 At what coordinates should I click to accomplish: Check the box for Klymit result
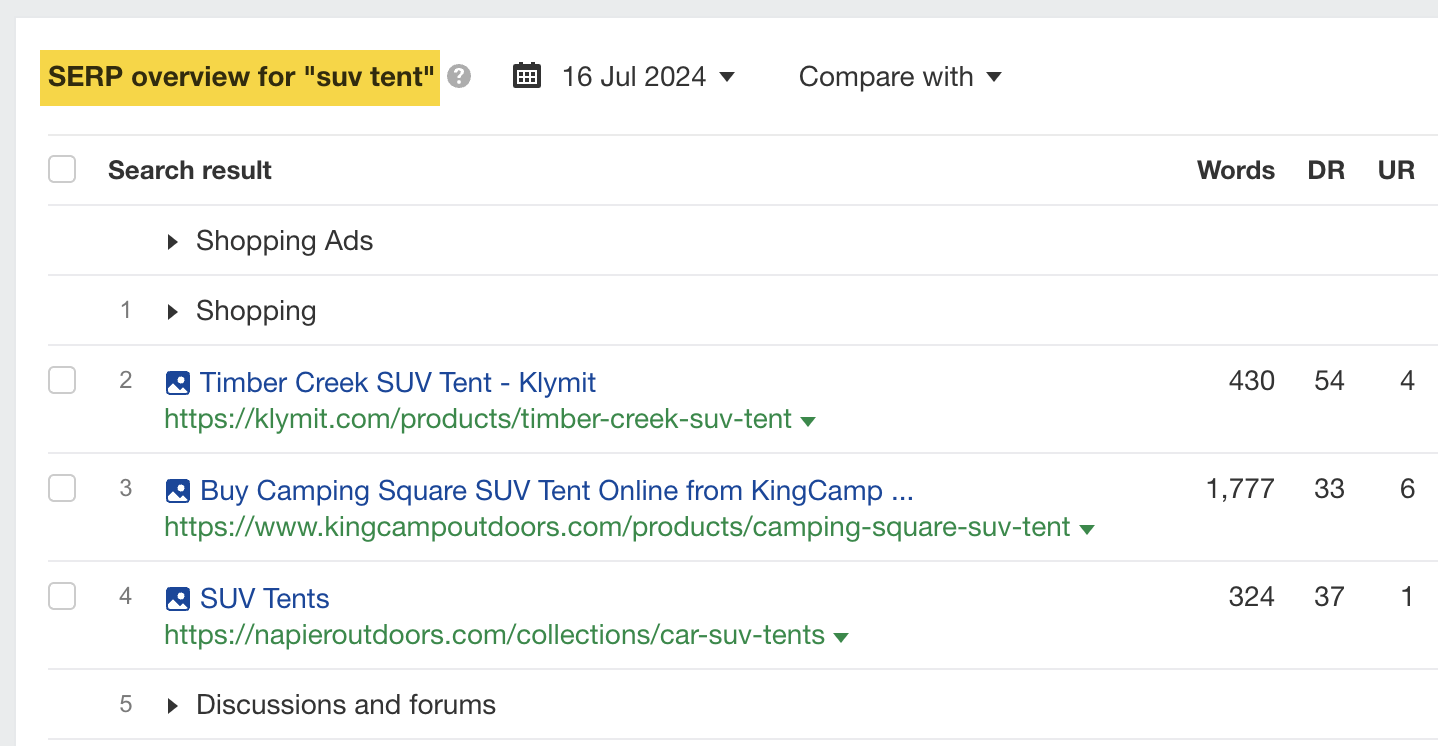pyautogui.click(x=62, y=381)
